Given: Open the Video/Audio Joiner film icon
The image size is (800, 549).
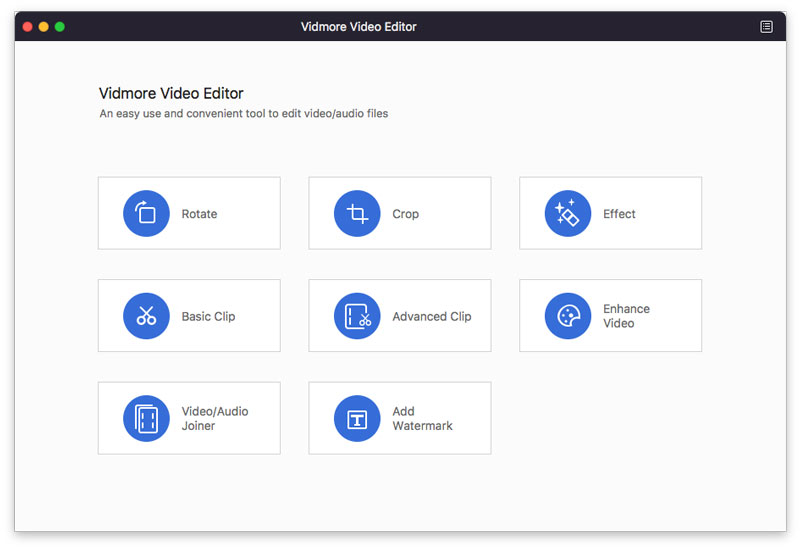Looking at the screenshot, I should pos(146,418).
